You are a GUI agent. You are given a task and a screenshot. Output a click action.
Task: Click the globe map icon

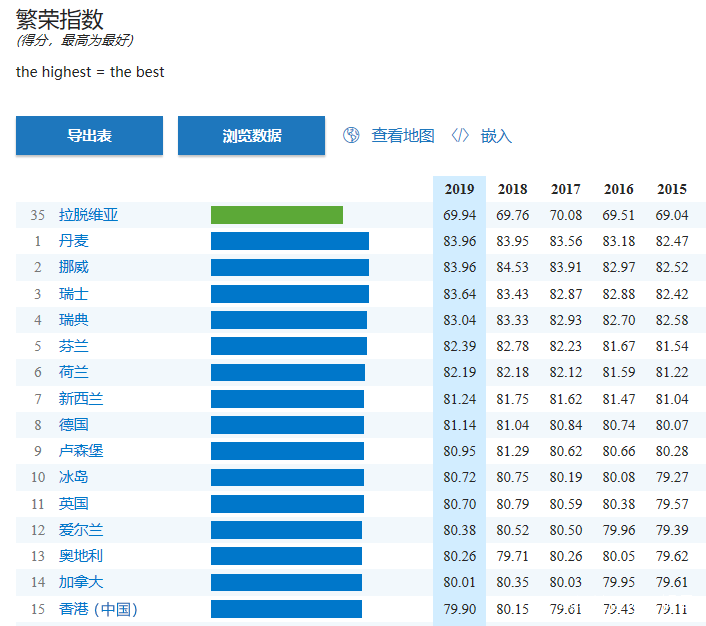[x=351, y=135]
